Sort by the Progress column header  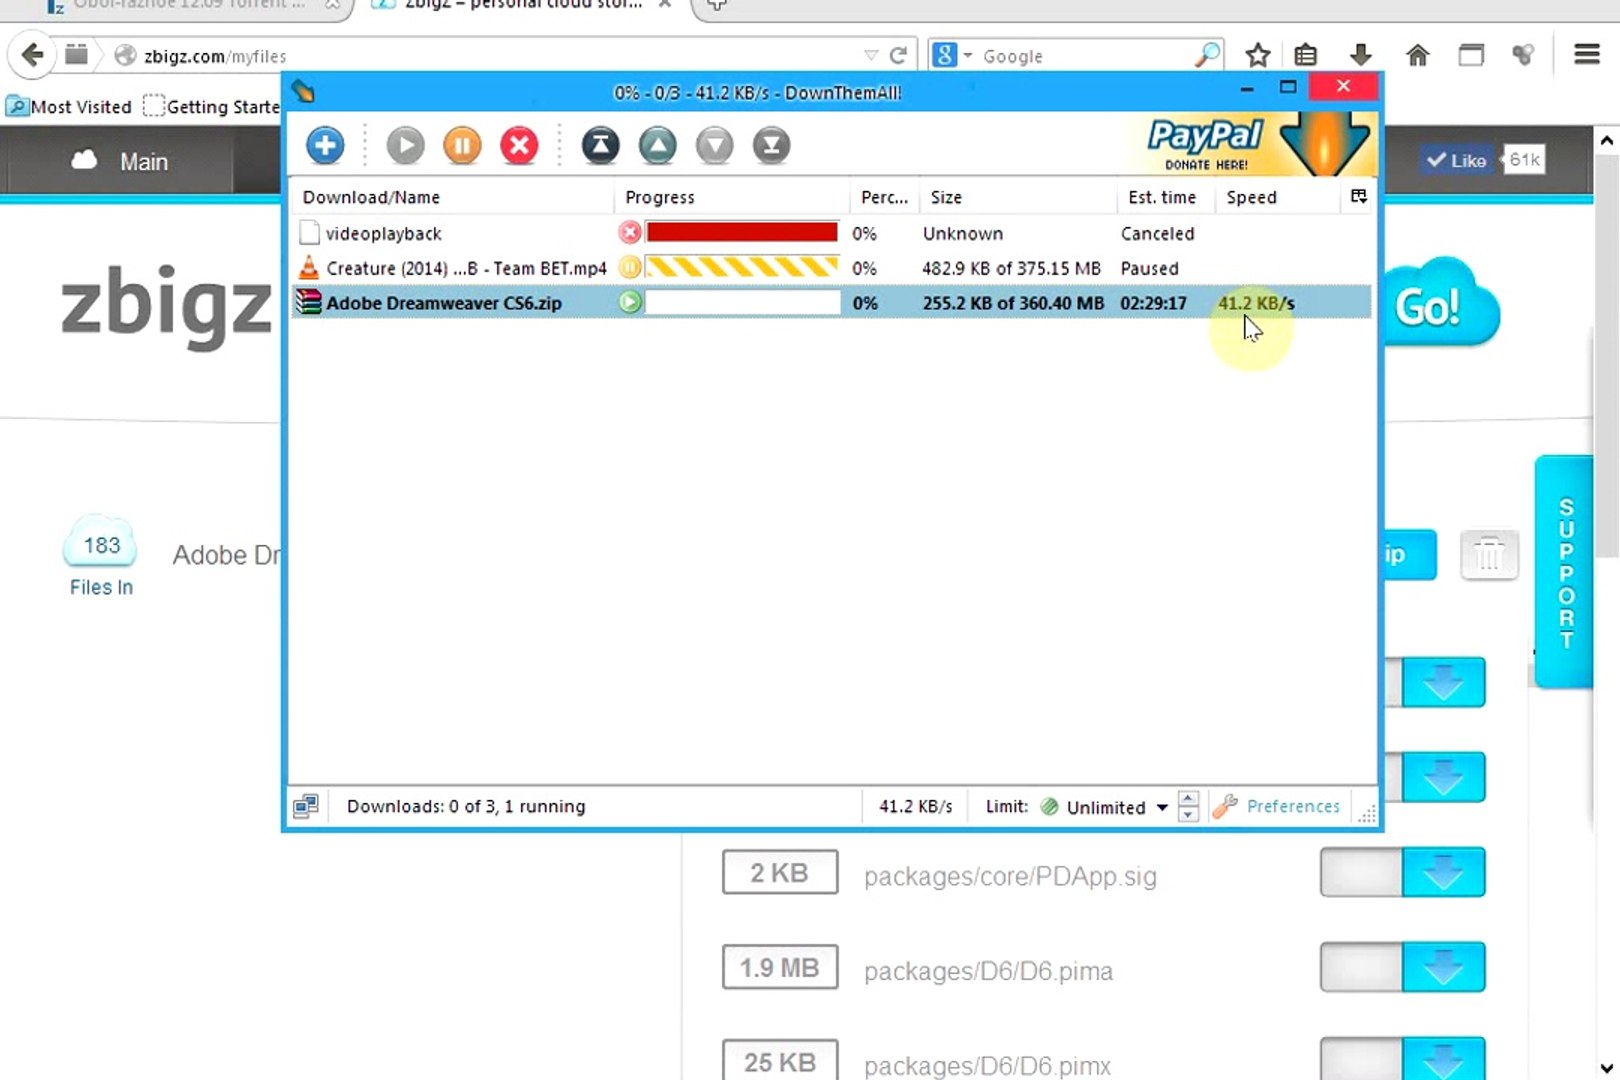tap(732, 197)
